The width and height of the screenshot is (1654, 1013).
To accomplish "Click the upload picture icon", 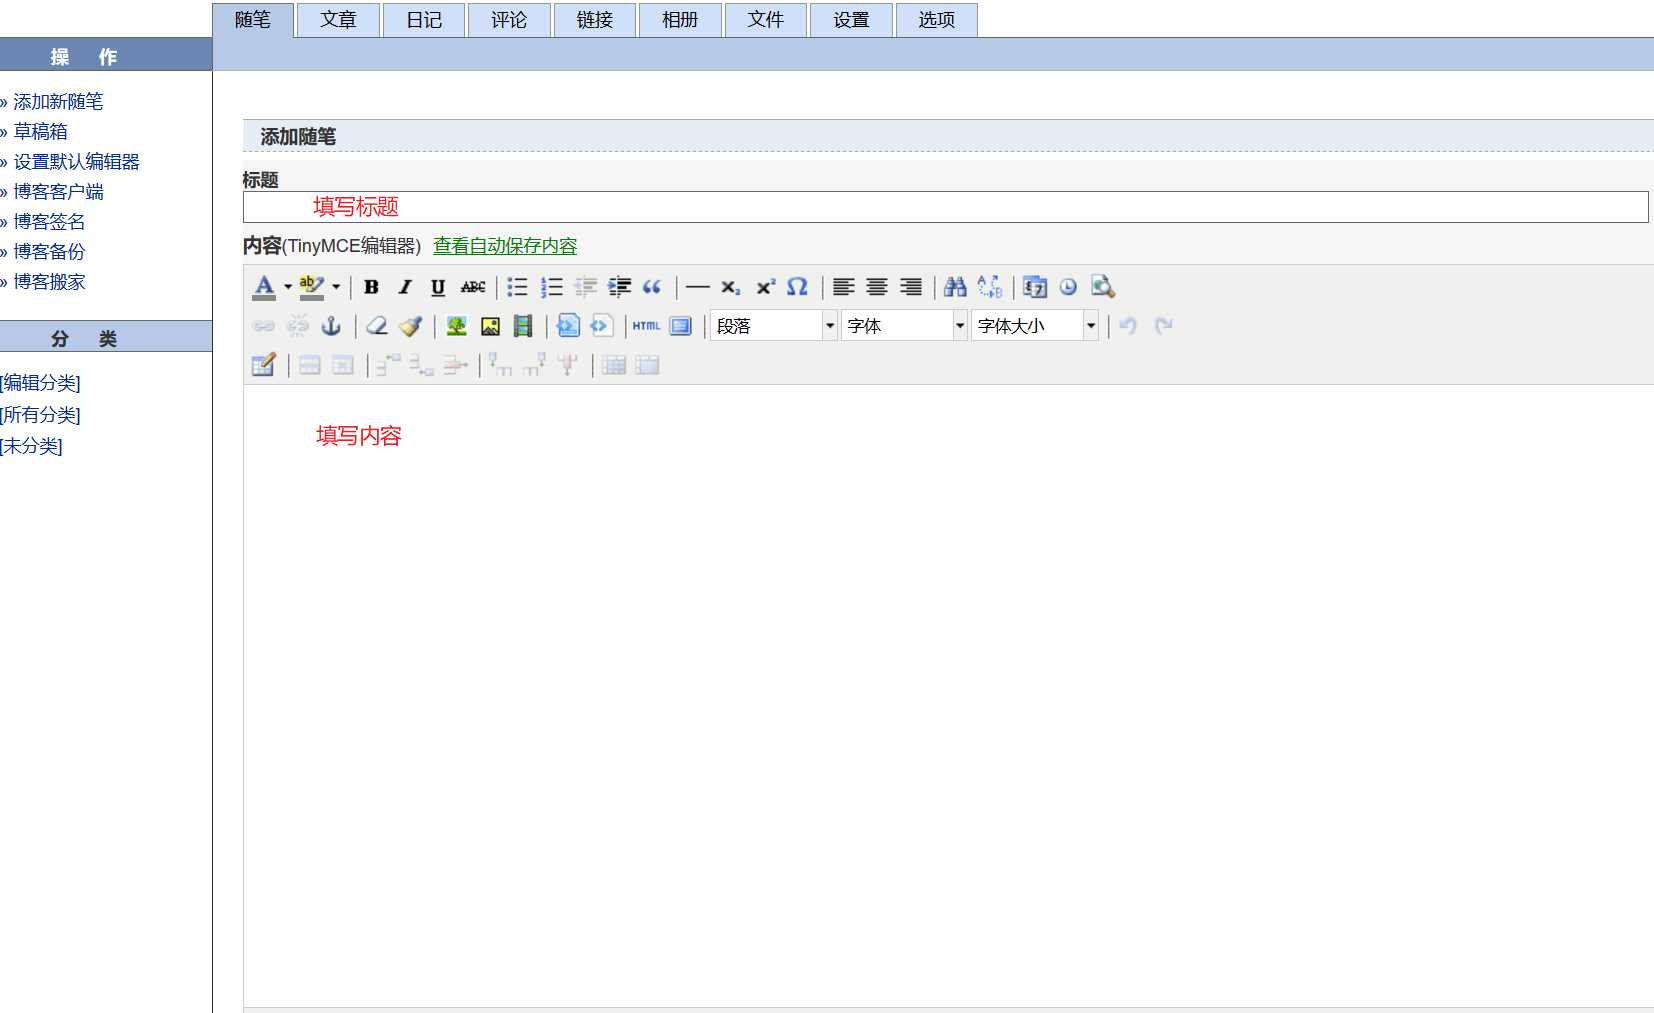I will [490, 326].
